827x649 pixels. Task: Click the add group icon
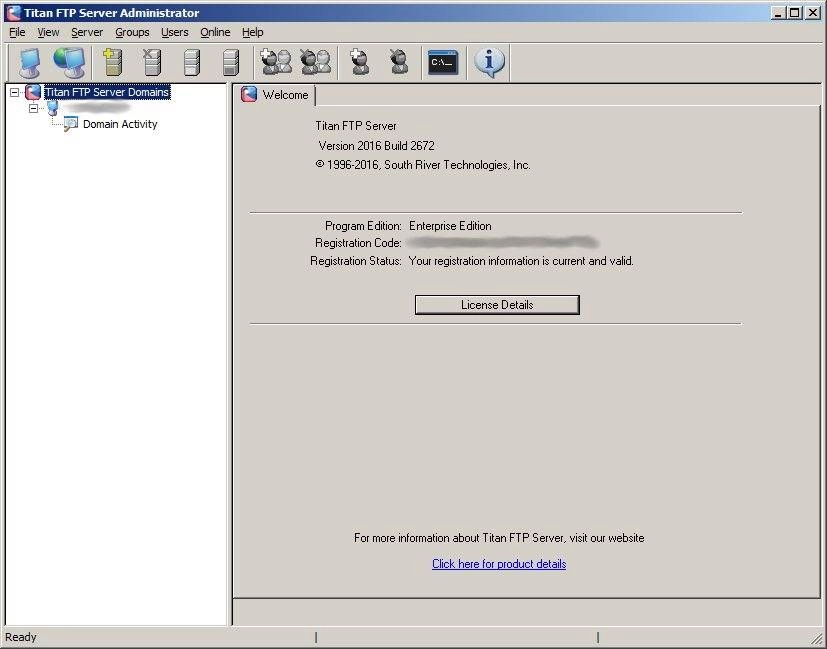coord(276,62)
